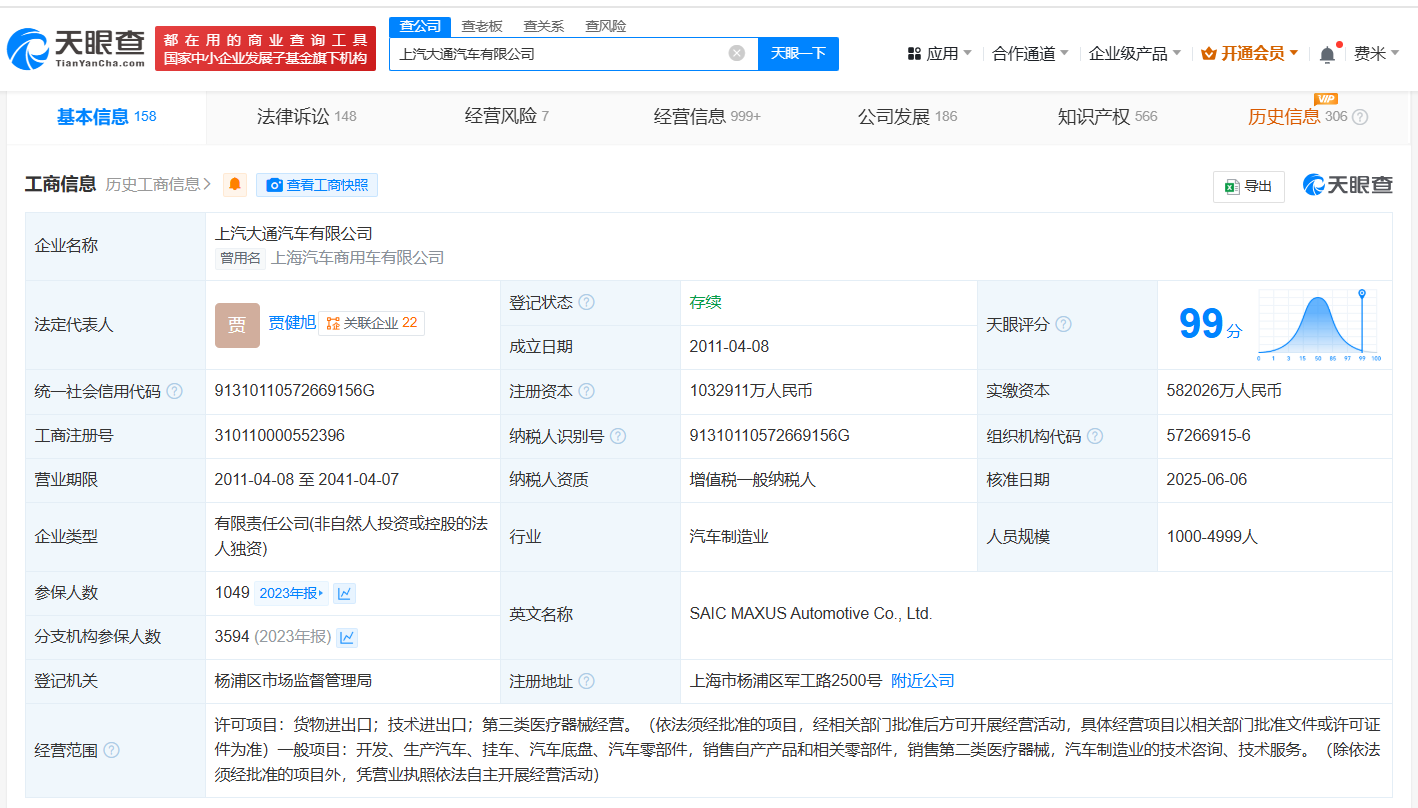
Task: Click the 天眼一下 search button
Action: 798,53
